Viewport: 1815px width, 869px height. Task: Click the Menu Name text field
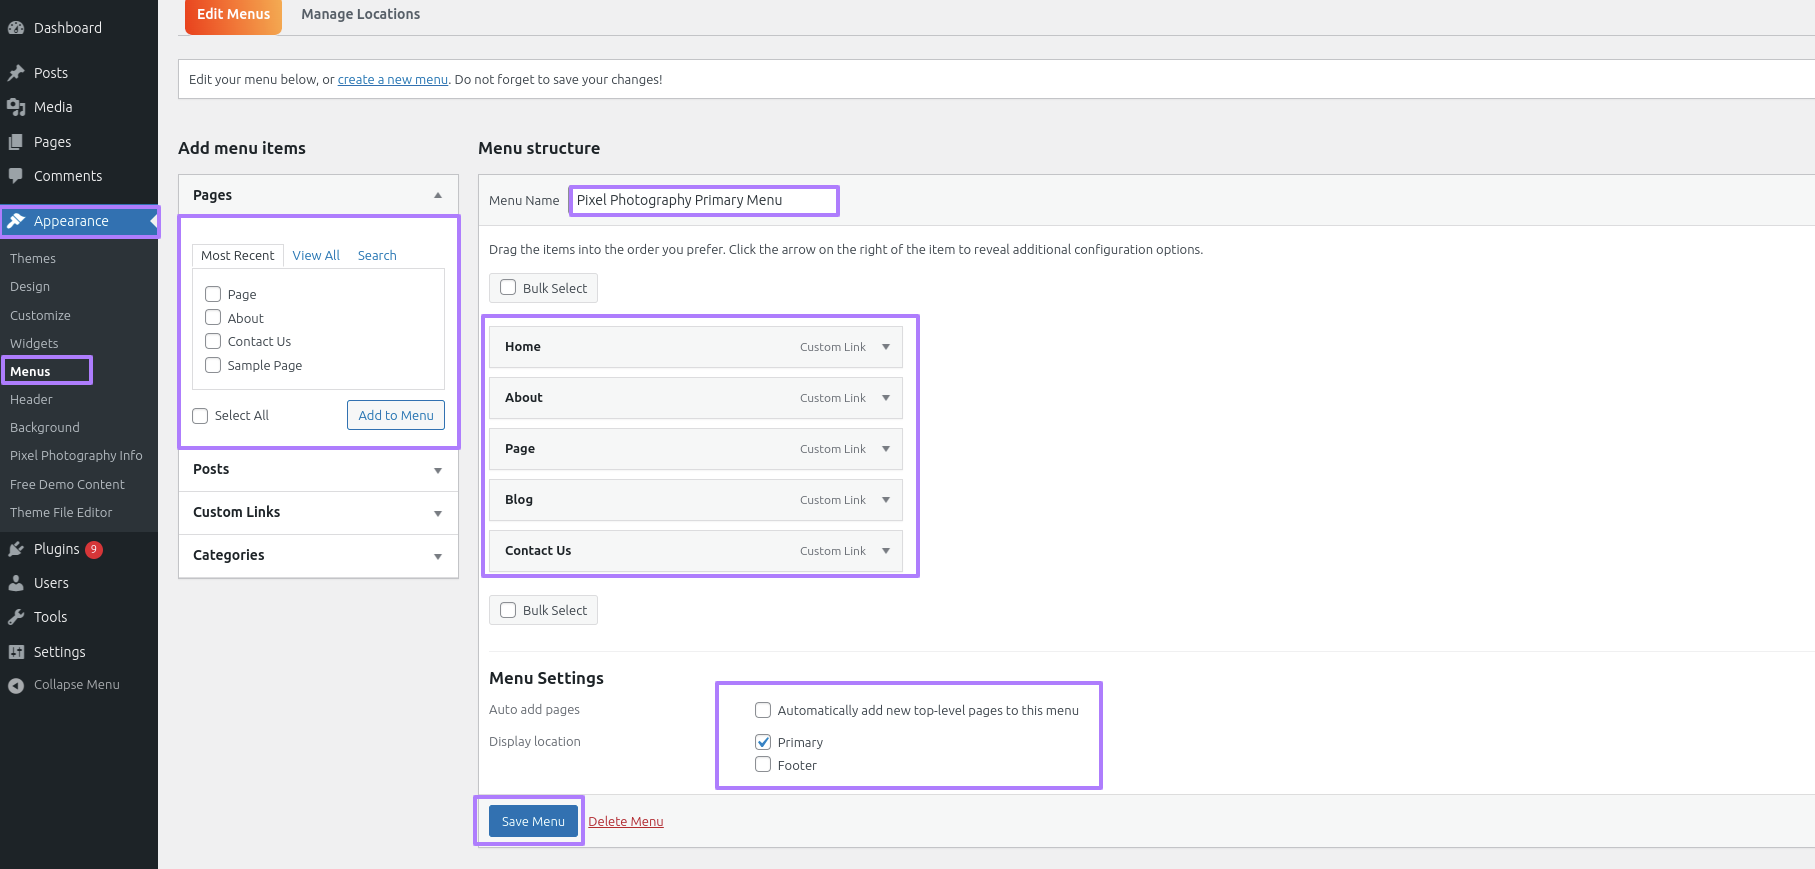tap(704, 200)
